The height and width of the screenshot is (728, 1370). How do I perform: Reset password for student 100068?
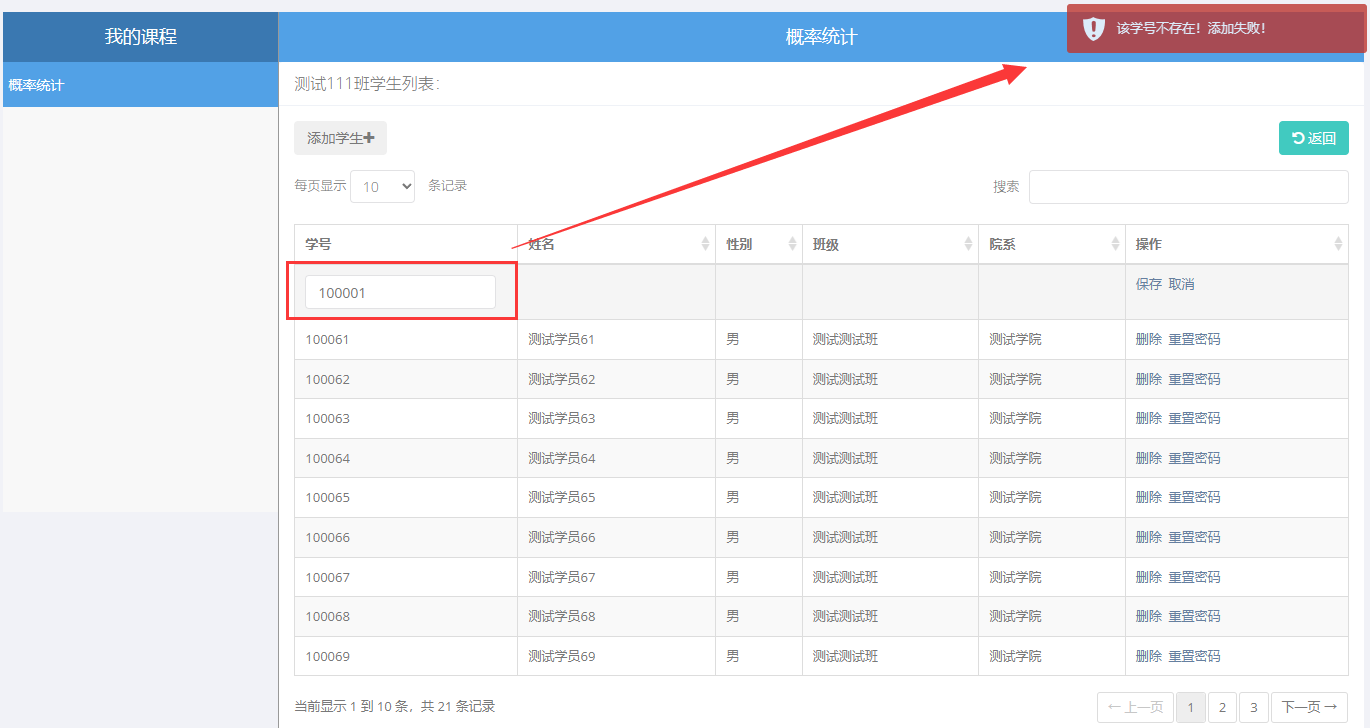pyautogui.click(x=1195, y=616)
